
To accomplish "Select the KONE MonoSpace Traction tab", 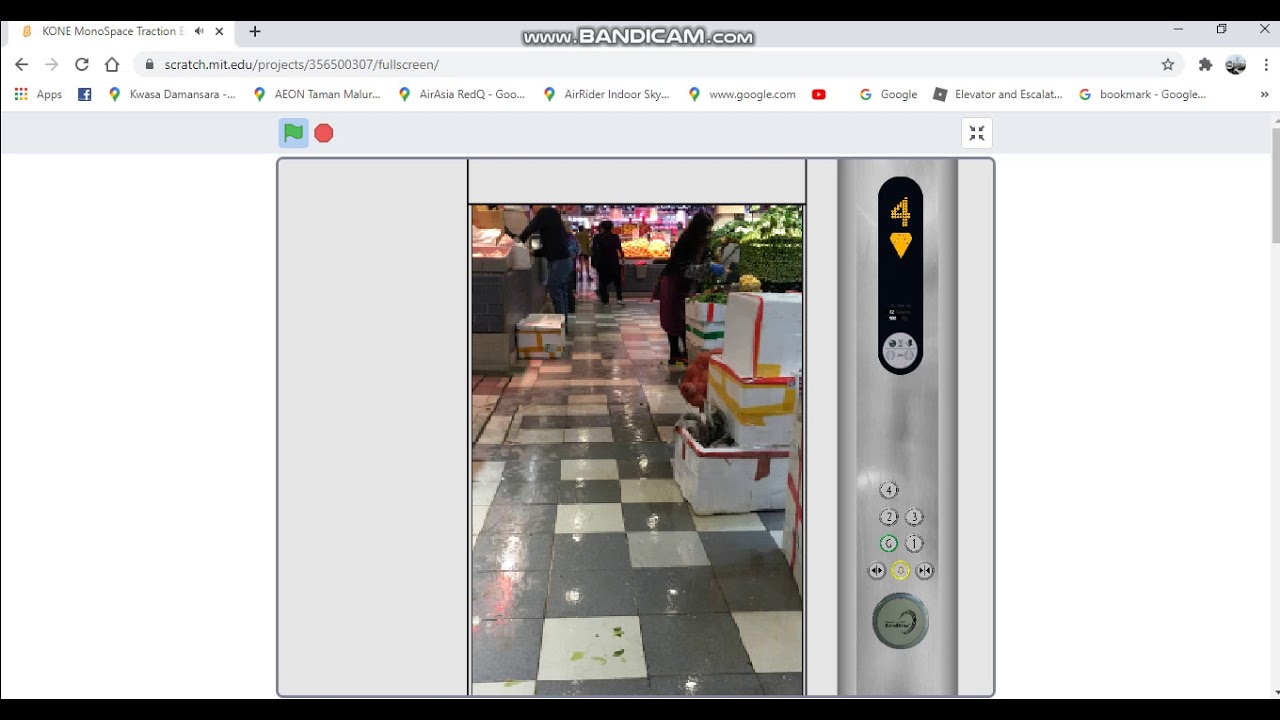I will point(122,31).
